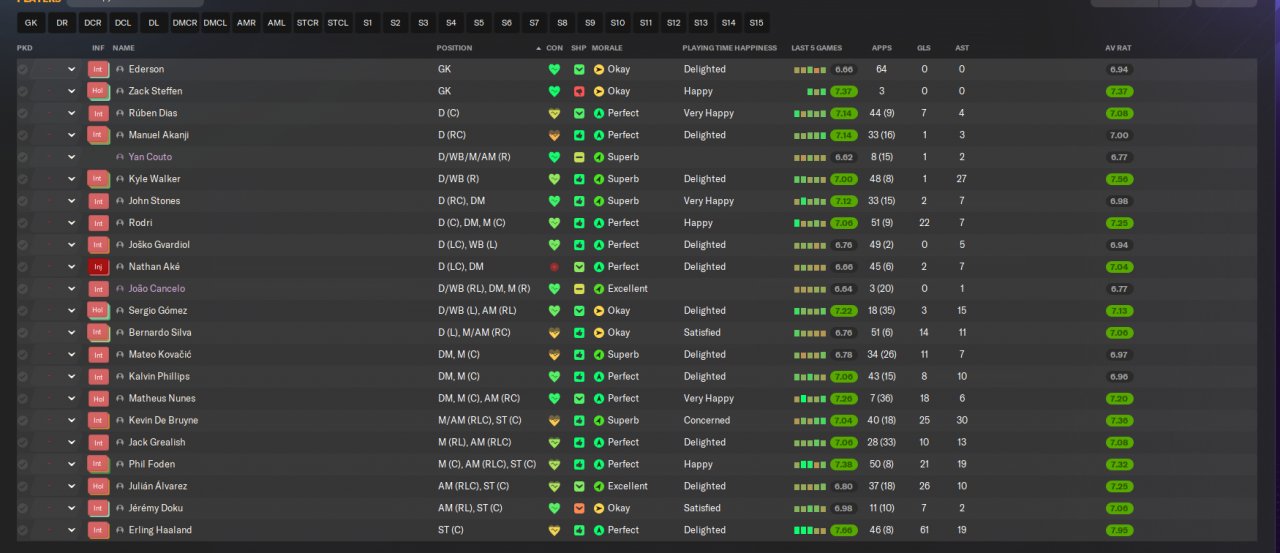Screen dimensions: 1280x553
Task: Click Nathan Aké's Inj injury badge
Action: pyautogui.click(x=98, y=267)
